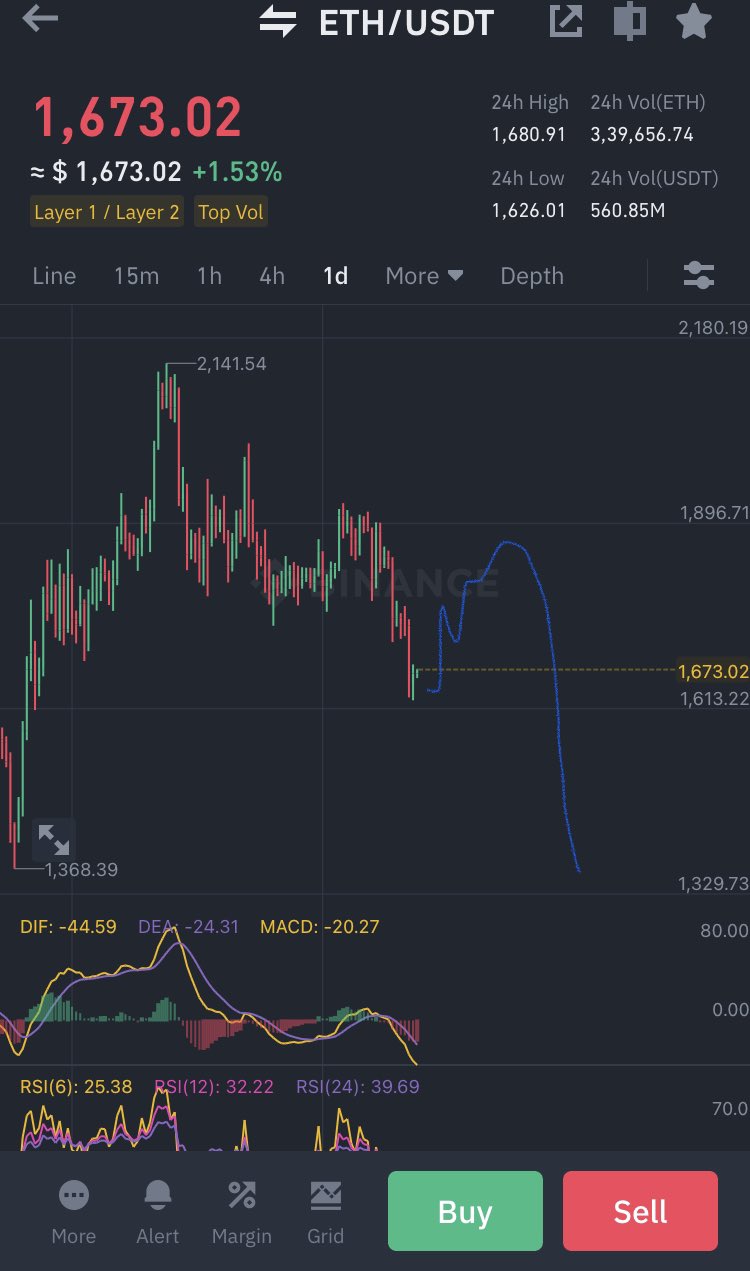Tap the 1,613.22 price axis label
Image resolution: width=750 pixels, height=1271 pixels.
click(x=713, y=698)
